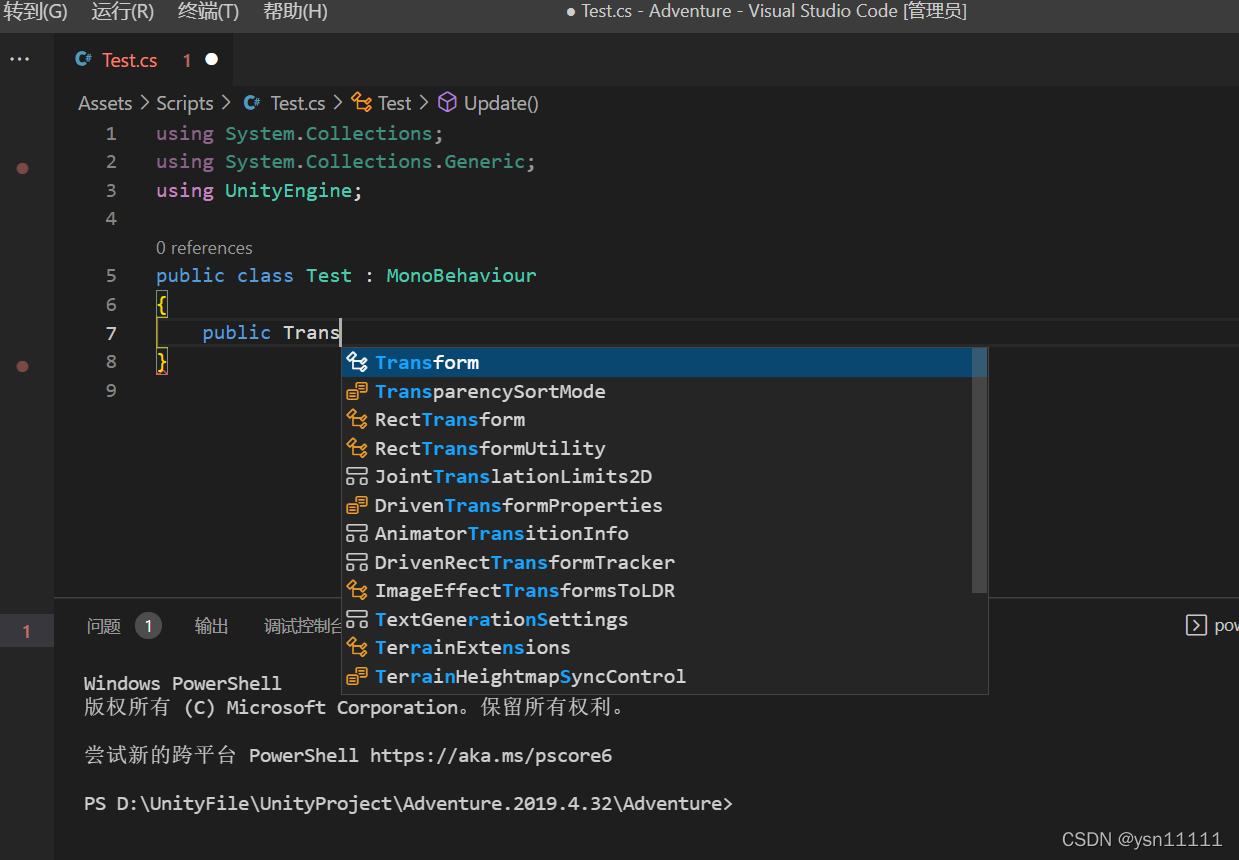Open the 终端(T) menu
Viewport: 1239px width, 860px height.
(209, 12)
